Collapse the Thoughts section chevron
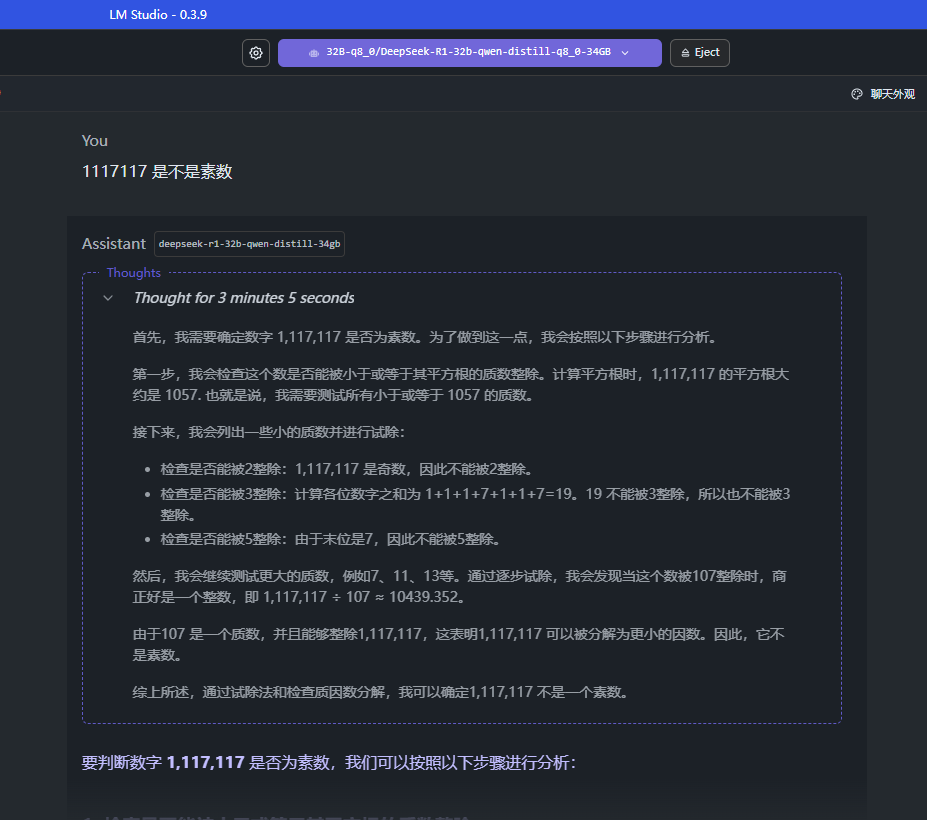Viewport: 927px width, 820px height. [108, 298]
